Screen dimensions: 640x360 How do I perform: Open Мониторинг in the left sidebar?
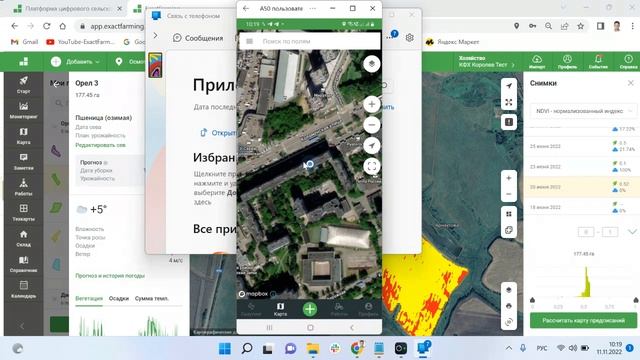tap(23, 110)
